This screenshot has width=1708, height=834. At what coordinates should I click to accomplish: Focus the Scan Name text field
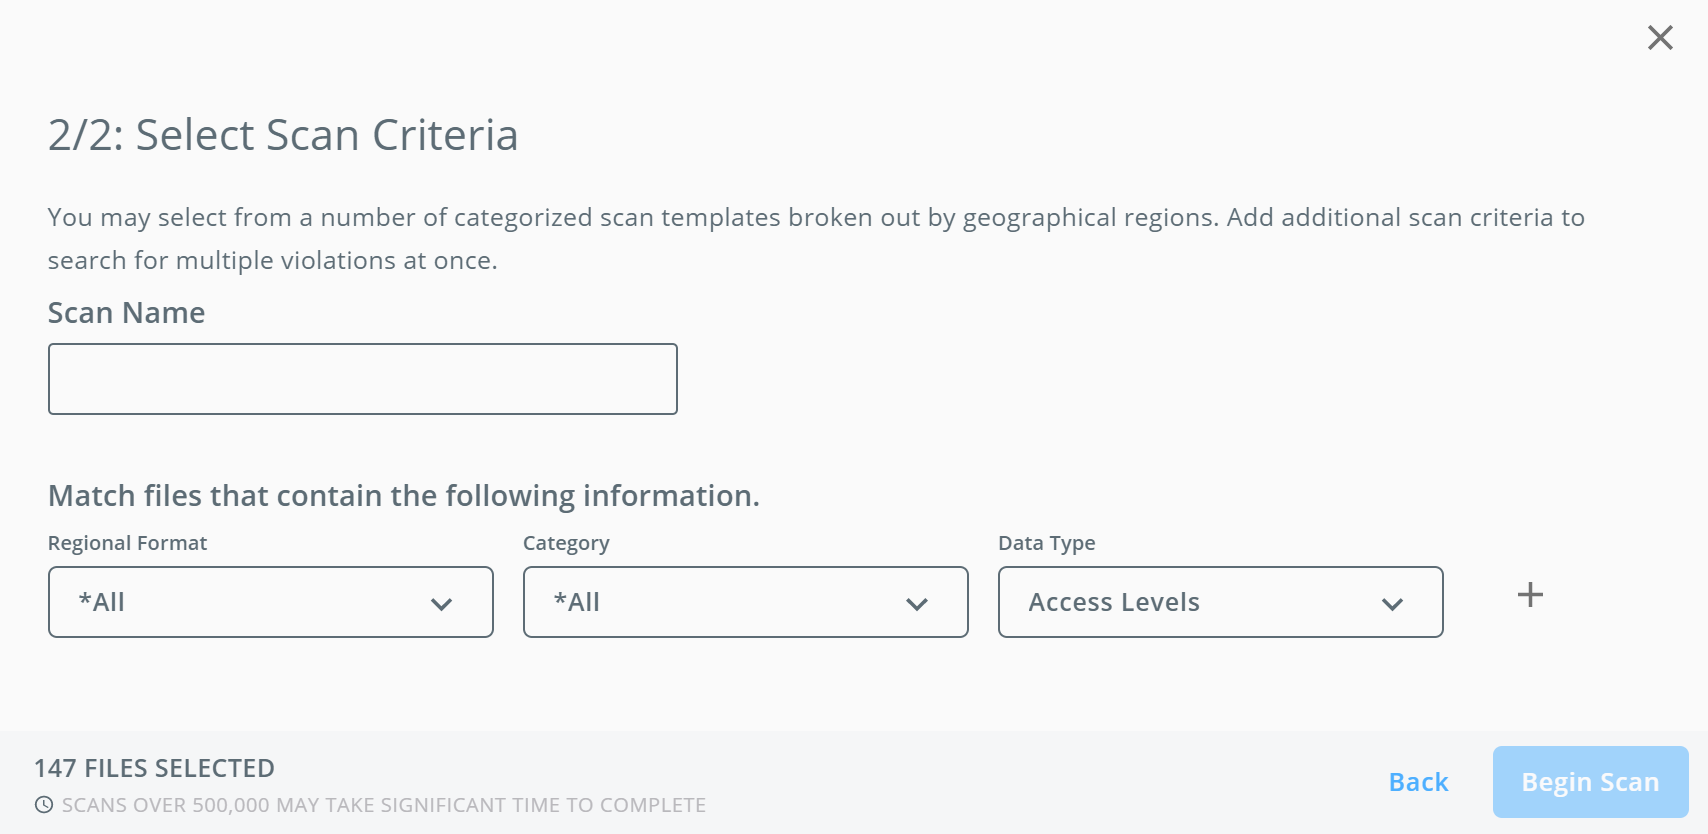[x=363, y=379]
